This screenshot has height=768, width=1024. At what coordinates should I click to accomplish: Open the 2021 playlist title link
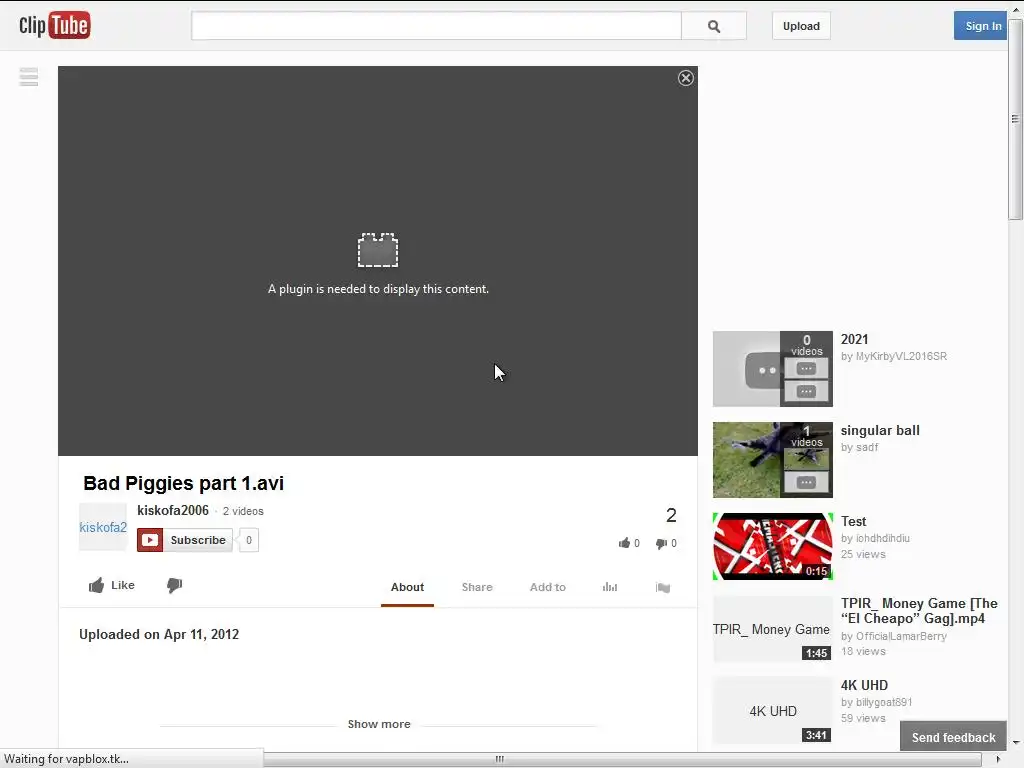click(854, 340)
